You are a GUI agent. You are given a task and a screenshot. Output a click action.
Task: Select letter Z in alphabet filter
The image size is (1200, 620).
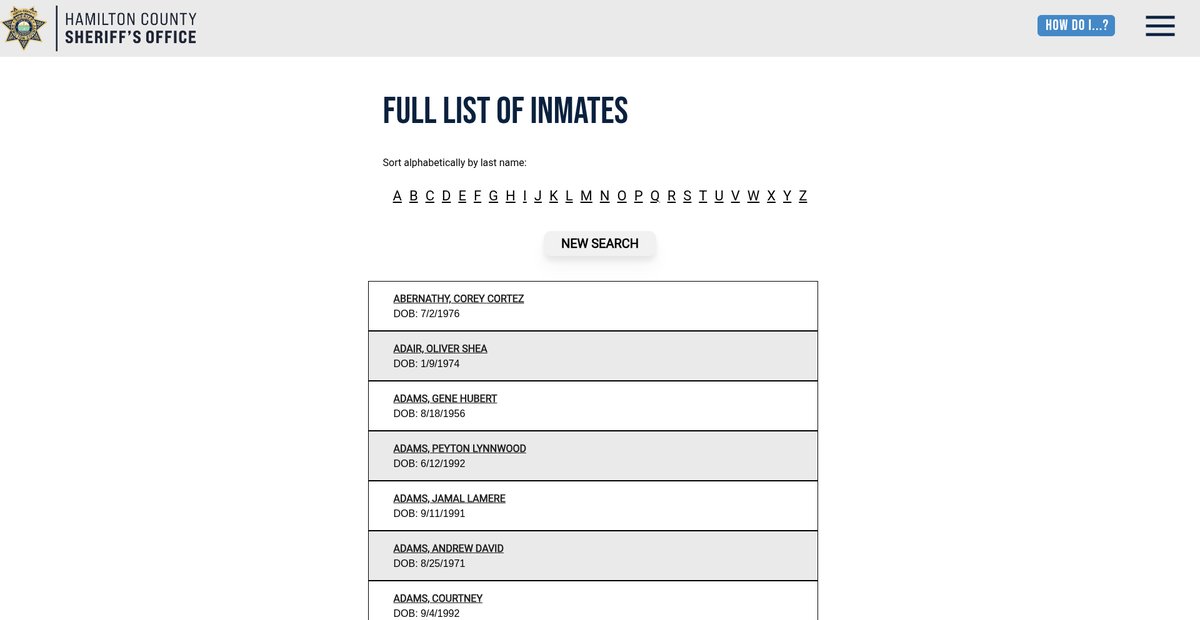[803, 196]
